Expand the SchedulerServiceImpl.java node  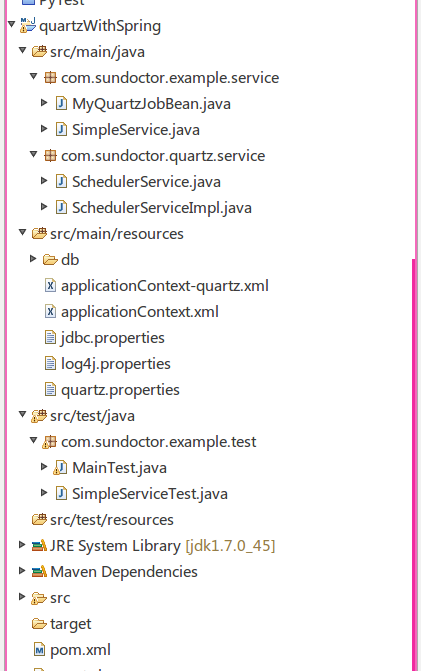(x=44, y=207)
